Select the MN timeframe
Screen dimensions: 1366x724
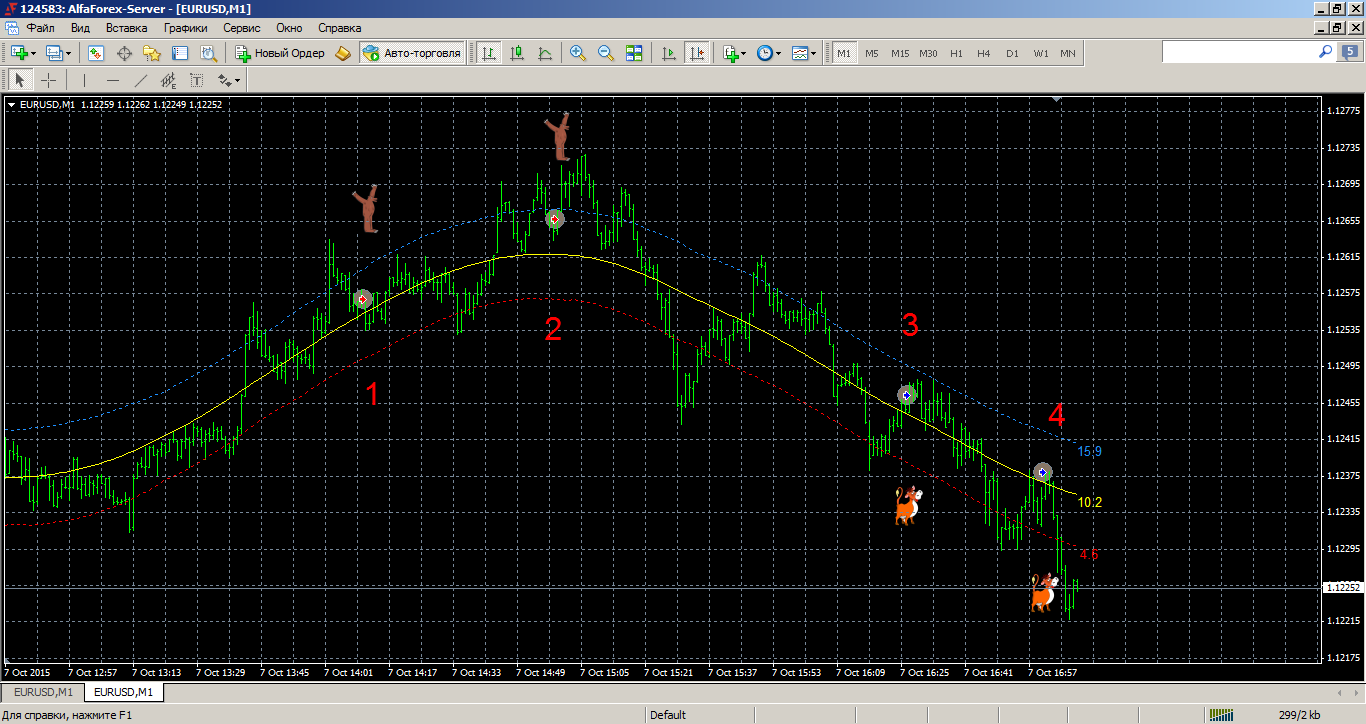(1068, 53)
